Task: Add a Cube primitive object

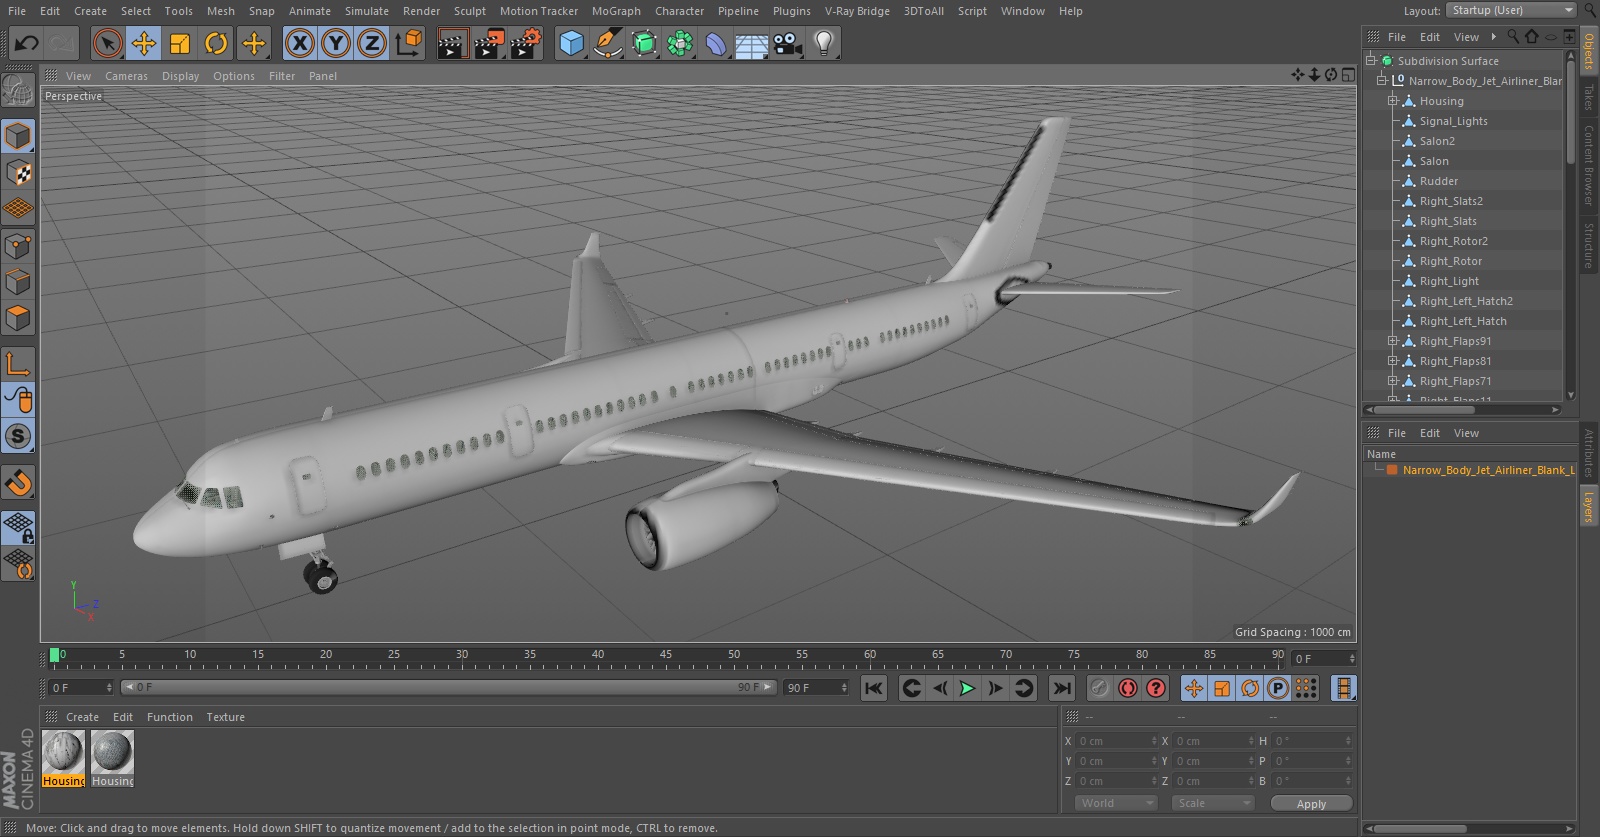Action: (571, 43)
